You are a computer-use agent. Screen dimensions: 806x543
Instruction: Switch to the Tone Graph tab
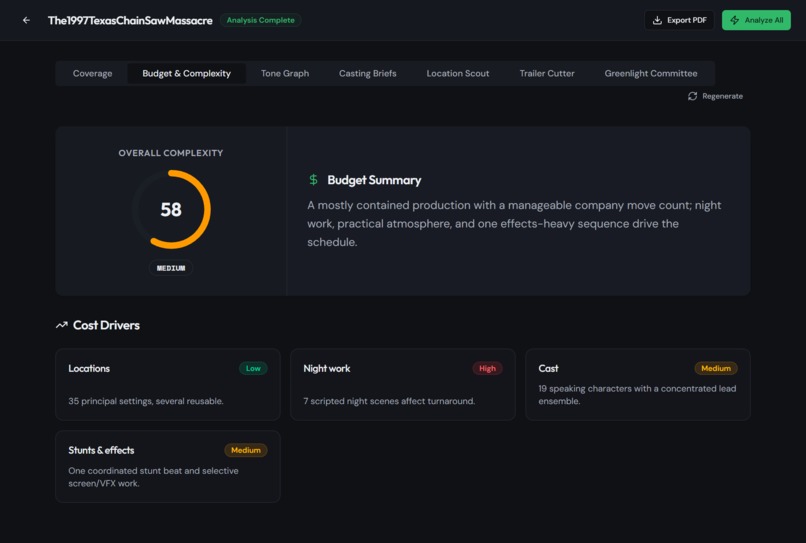285,74
